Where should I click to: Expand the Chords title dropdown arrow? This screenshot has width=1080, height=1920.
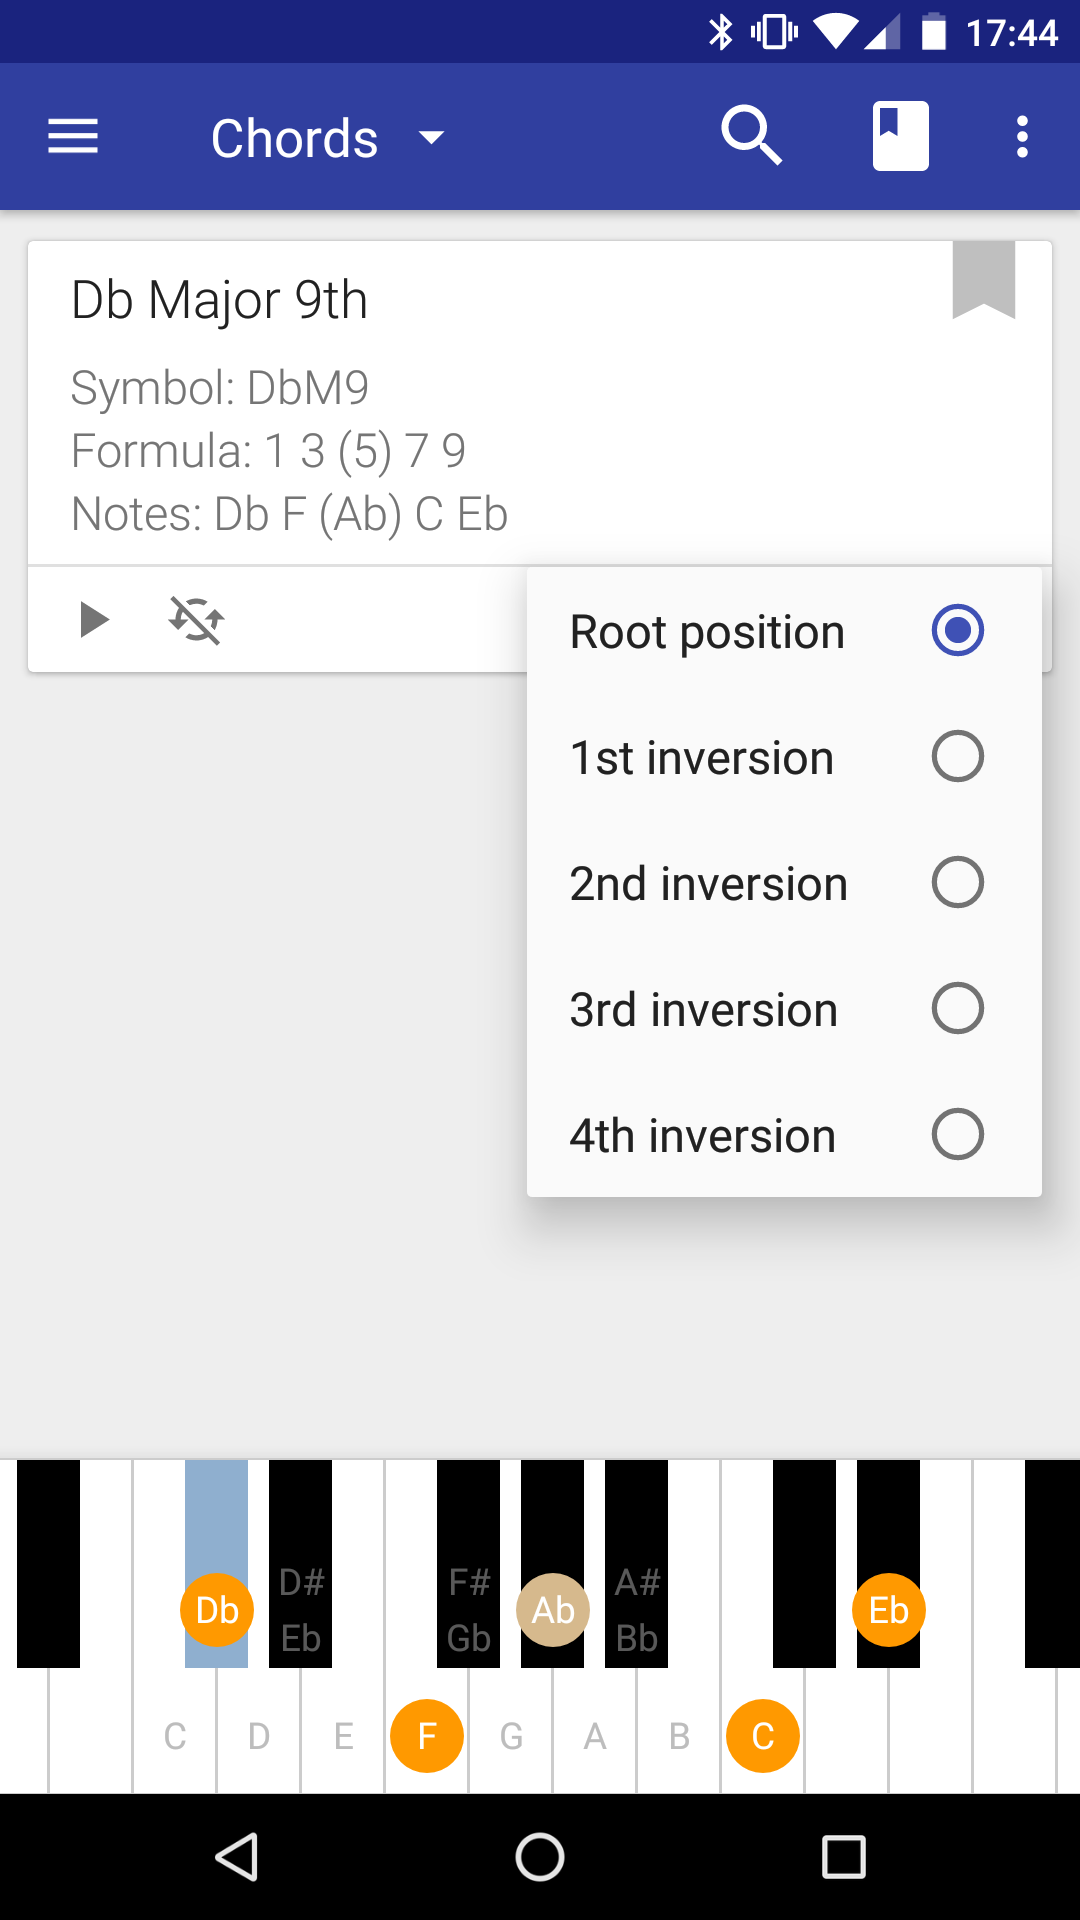431,137
